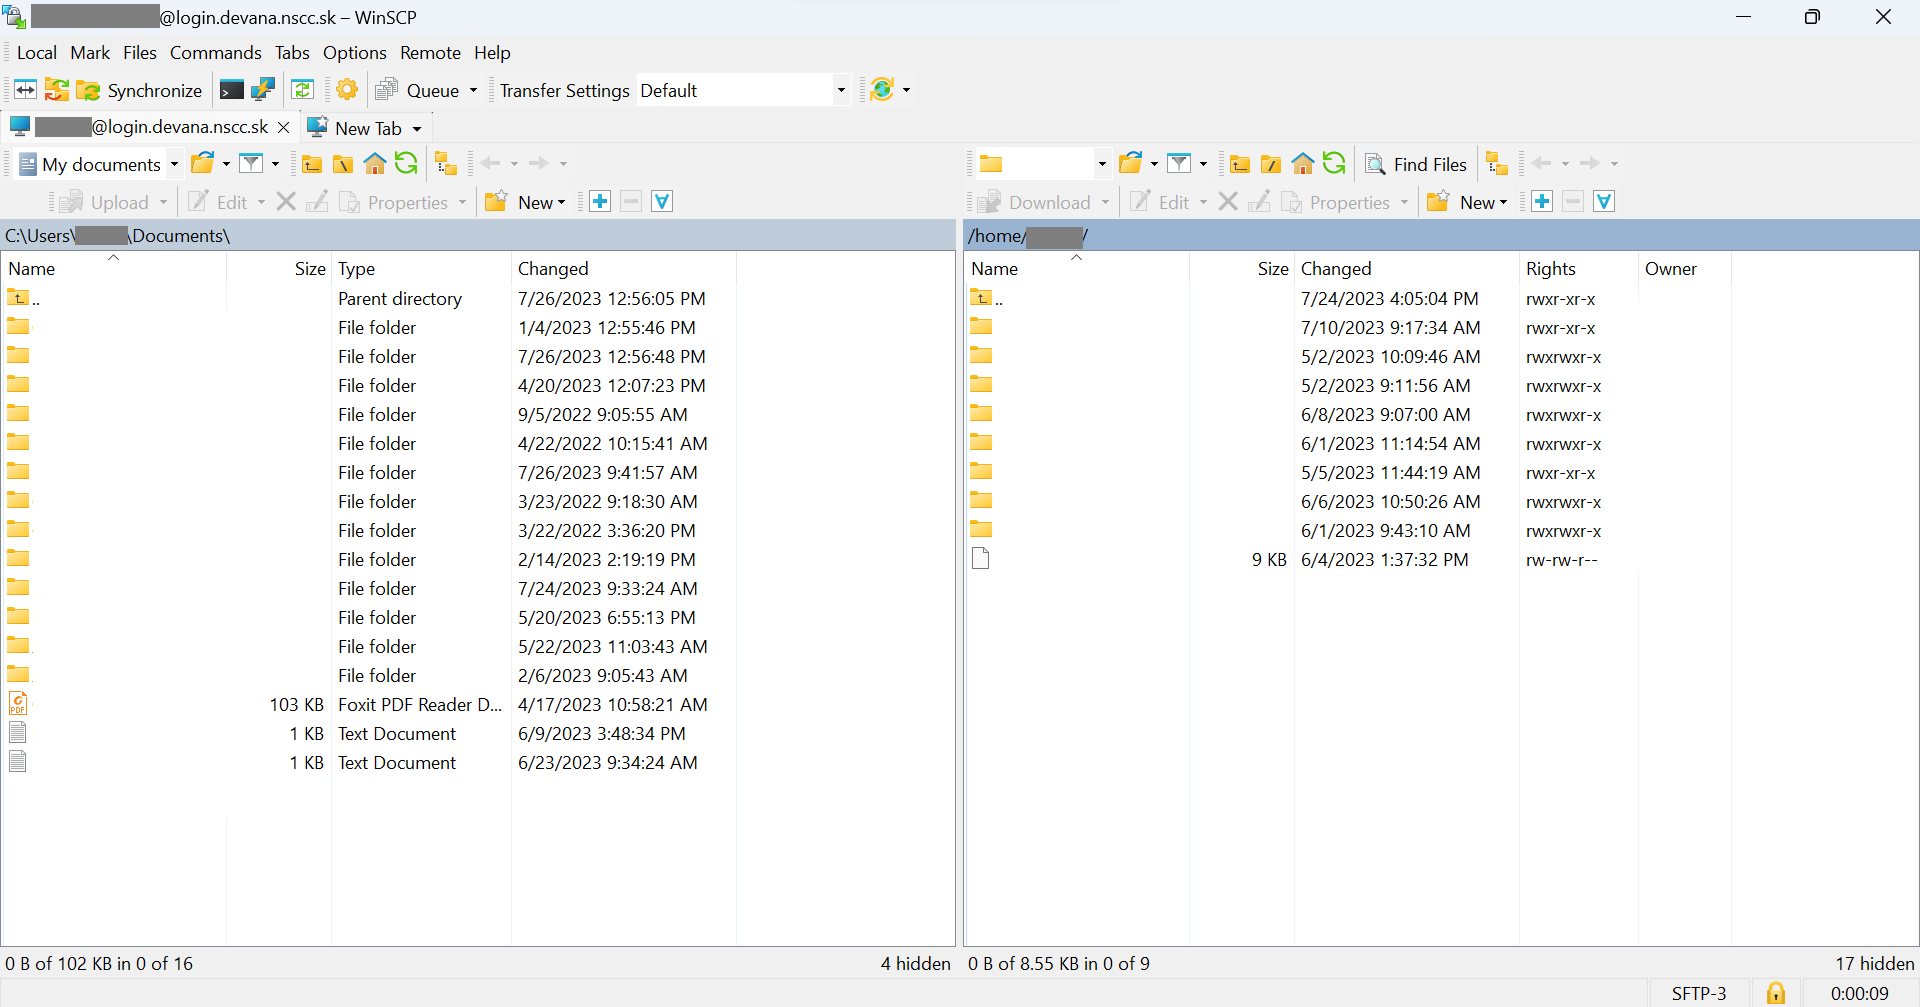Image resolution: width=1920 pixels, height=1007 pixels.
Task: Open session in PuTTY icon
Action: [263, 90]
